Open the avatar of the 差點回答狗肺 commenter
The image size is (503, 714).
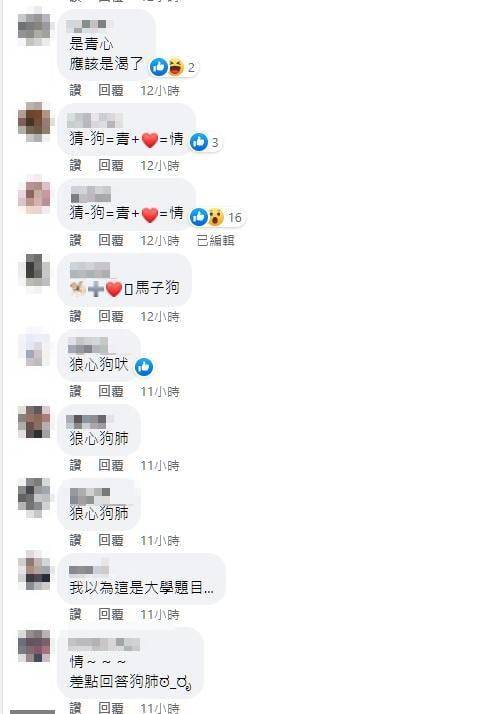34,646
